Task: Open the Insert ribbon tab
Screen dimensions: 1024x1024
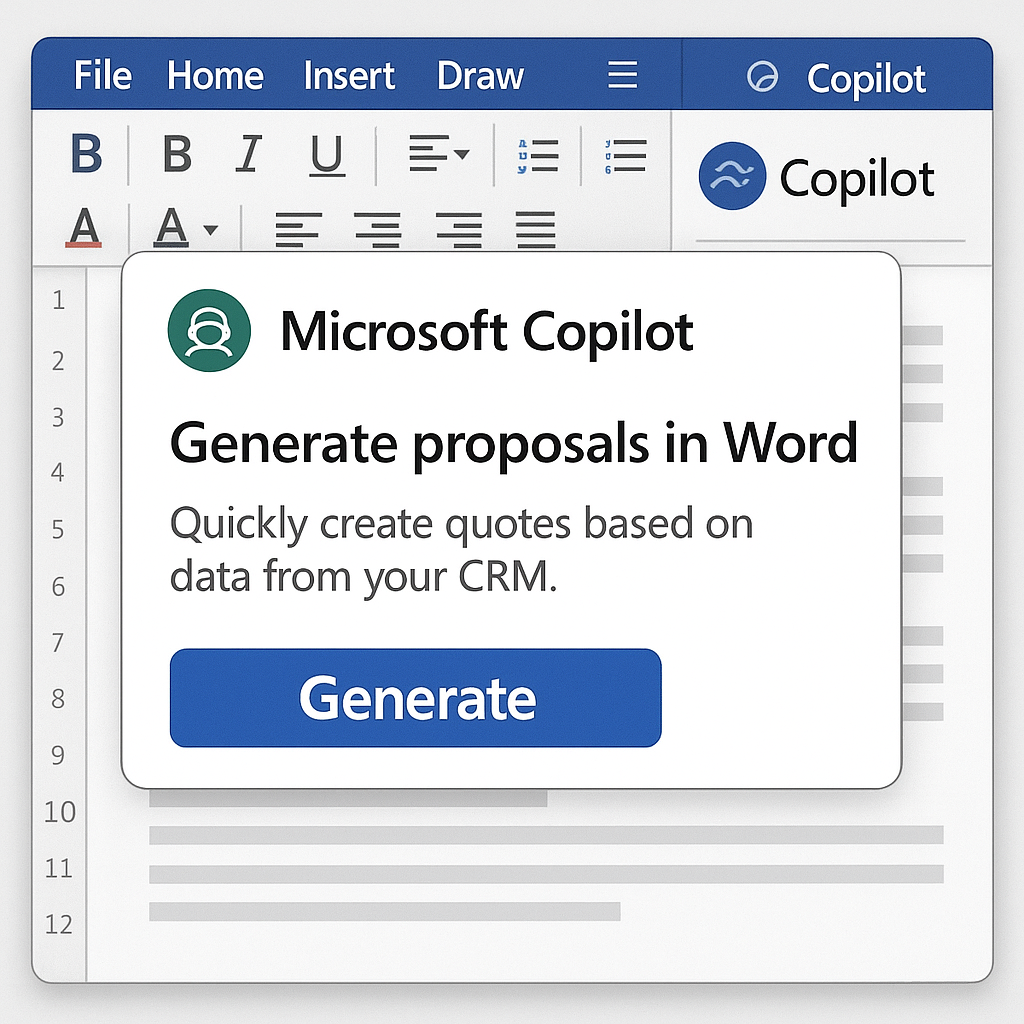Action: click(x=349, y=75)
